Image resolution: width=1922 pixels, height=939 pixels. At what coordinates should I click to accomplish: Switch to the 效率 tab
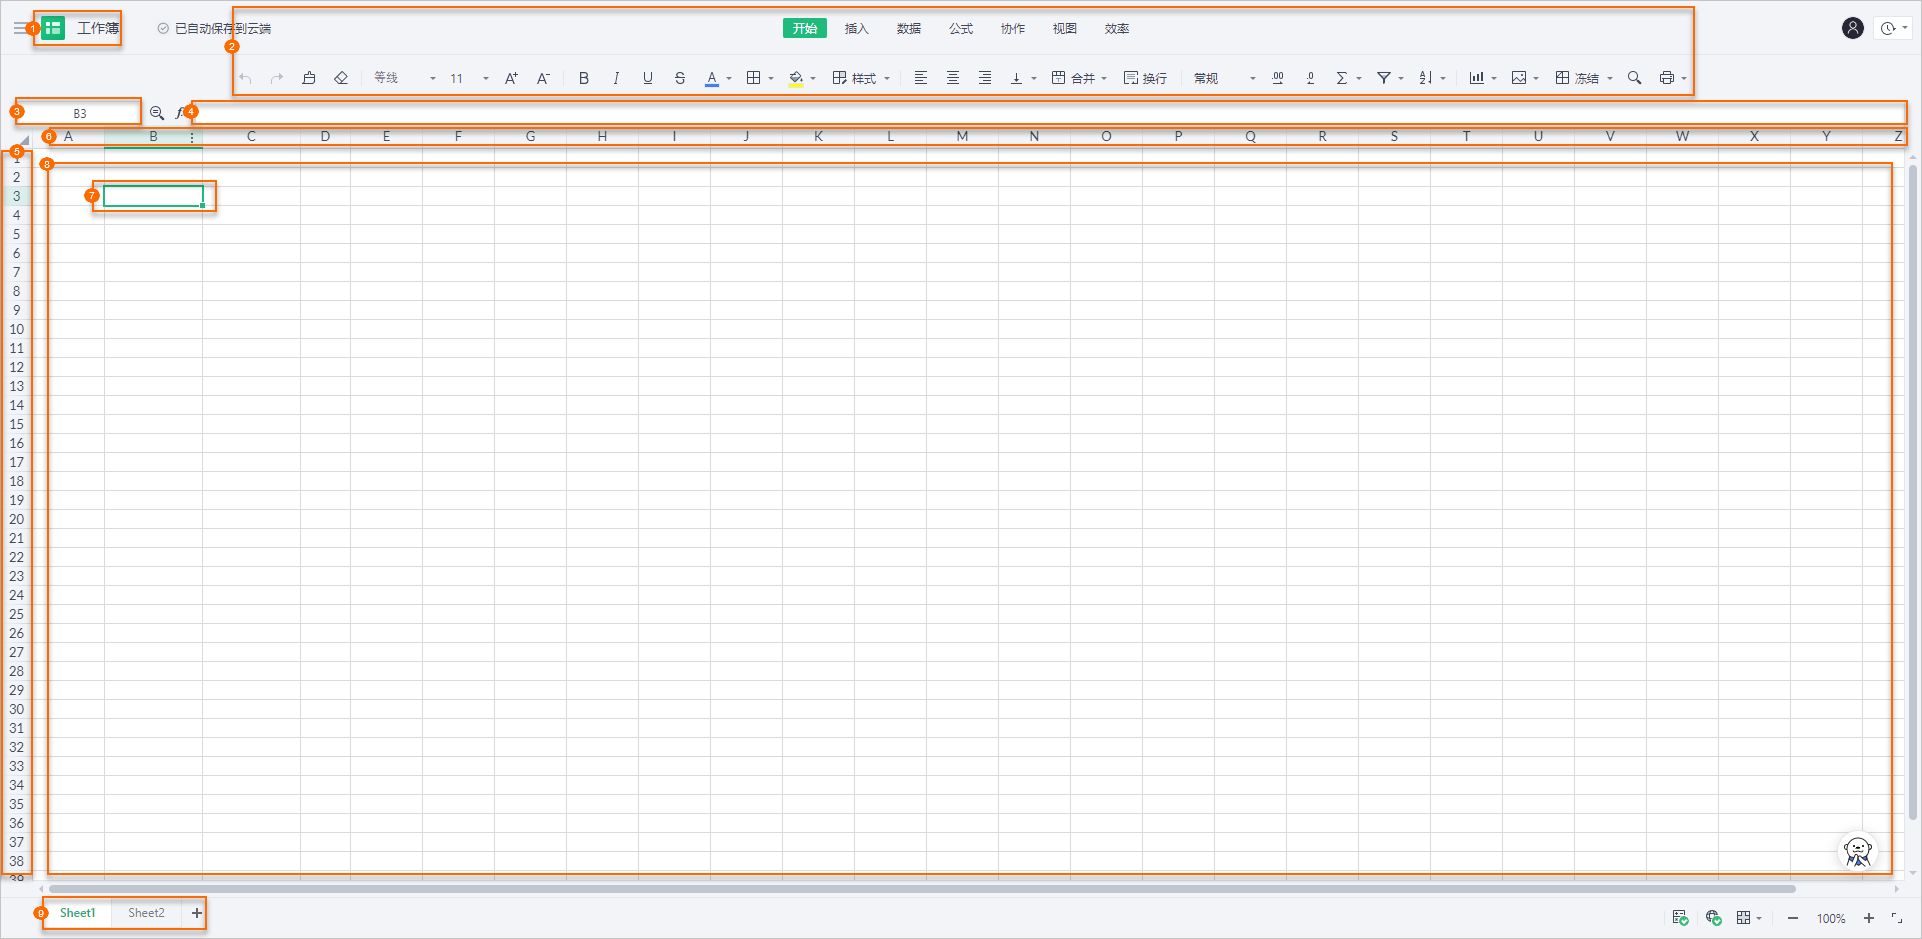click(x=1117, y=28)
